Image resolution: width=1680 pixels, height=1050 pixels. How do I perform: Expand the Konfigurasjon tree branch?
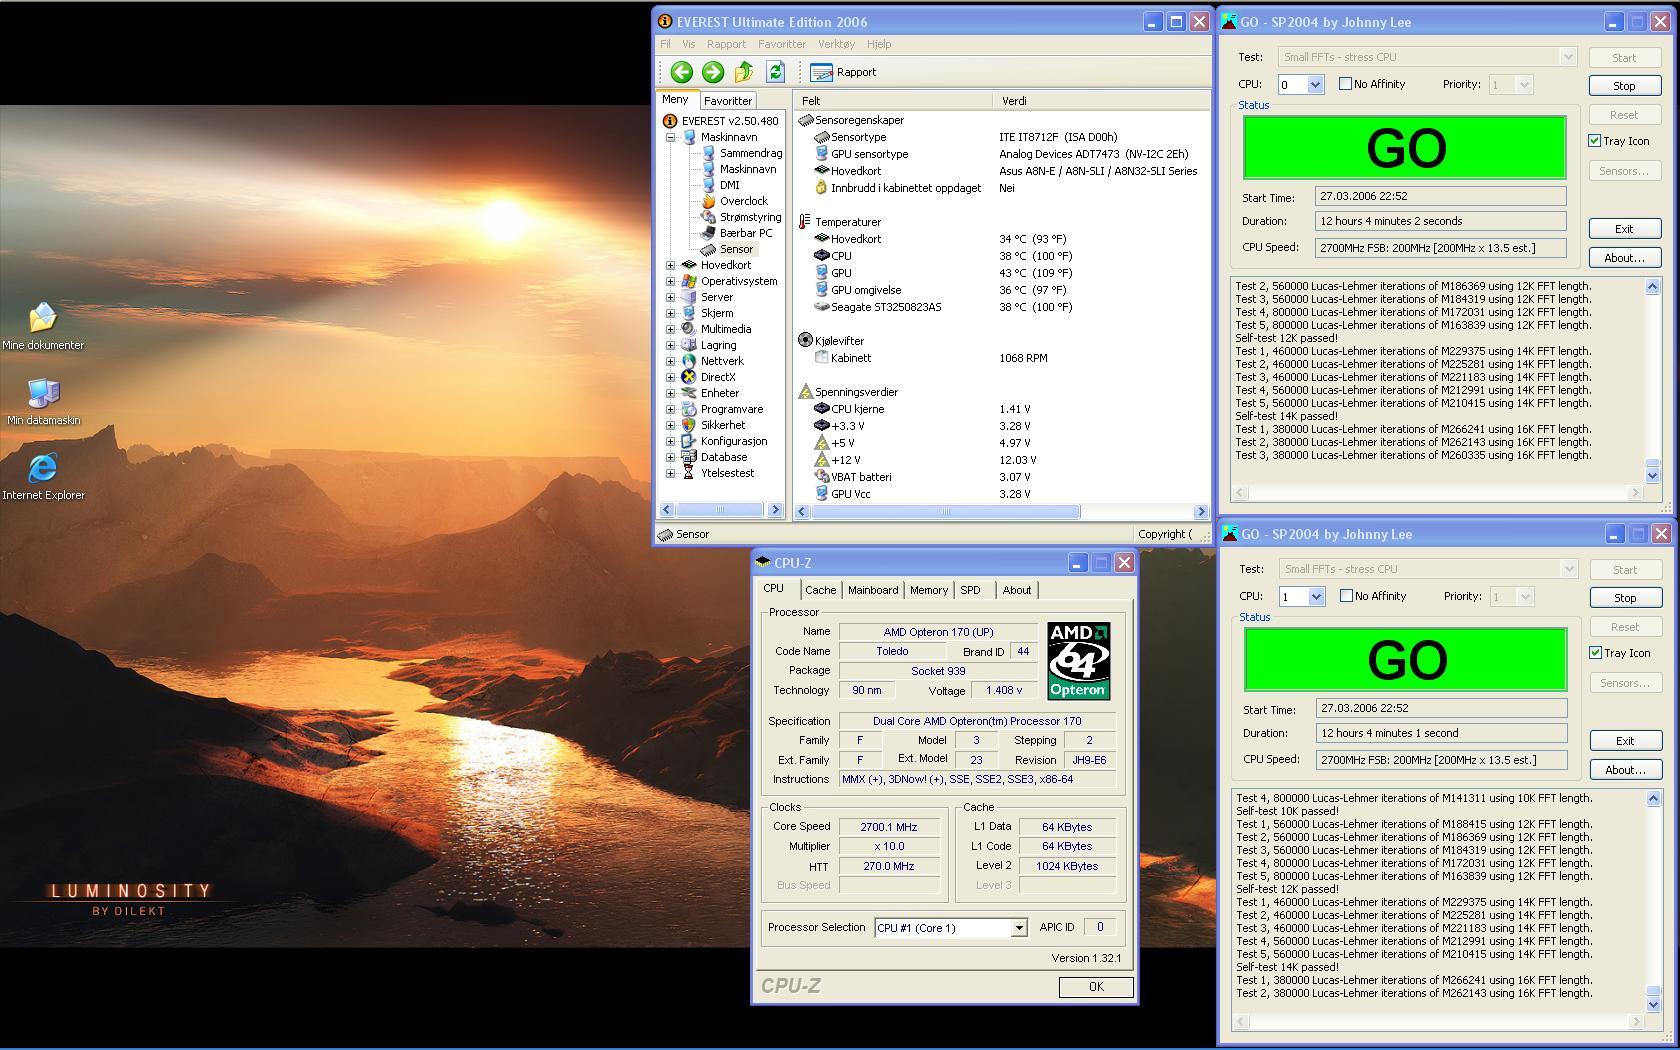(x=670, y=441)
